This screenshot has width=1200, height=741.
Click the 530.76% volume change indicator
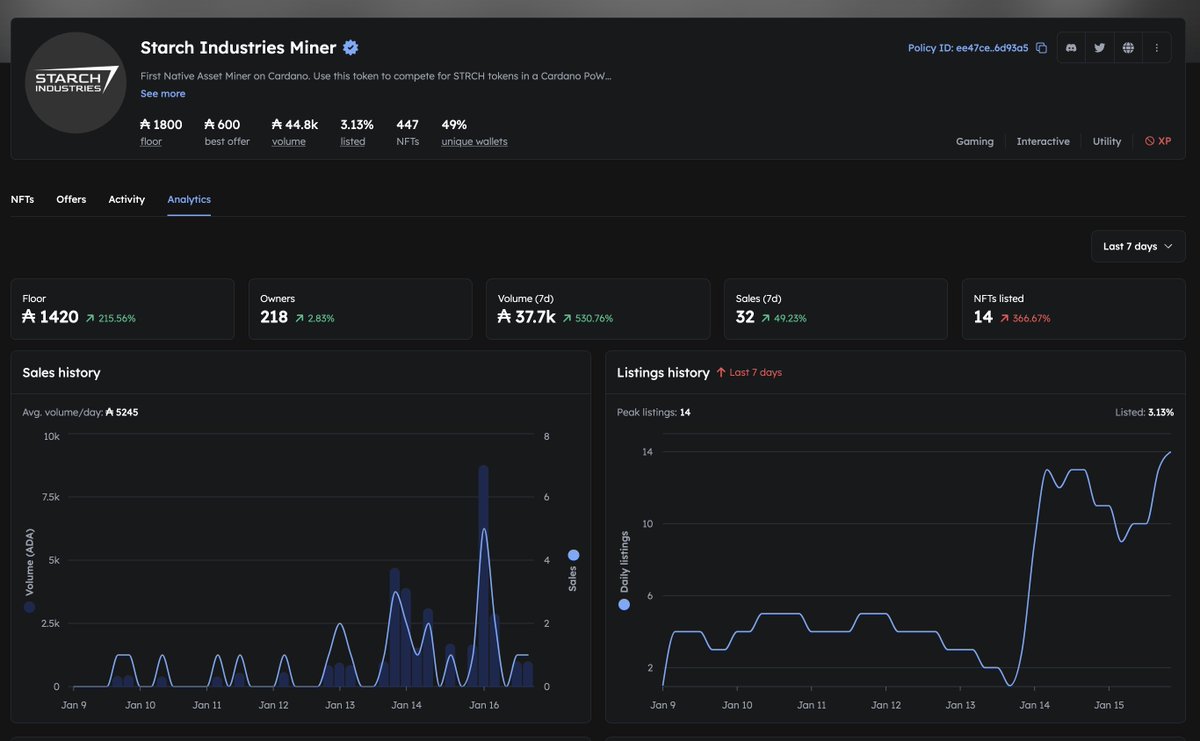pos(588,318)
